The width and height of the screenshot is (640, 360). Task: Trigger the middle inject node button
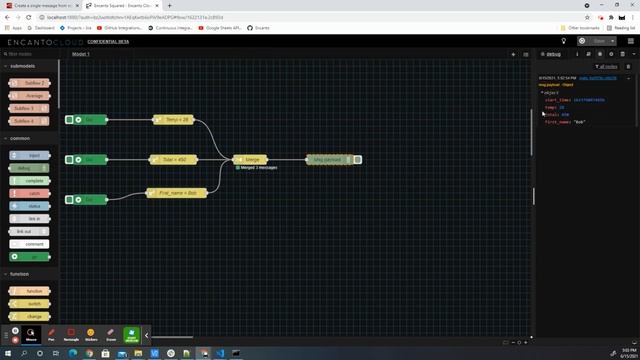click(x=69, y=160)
